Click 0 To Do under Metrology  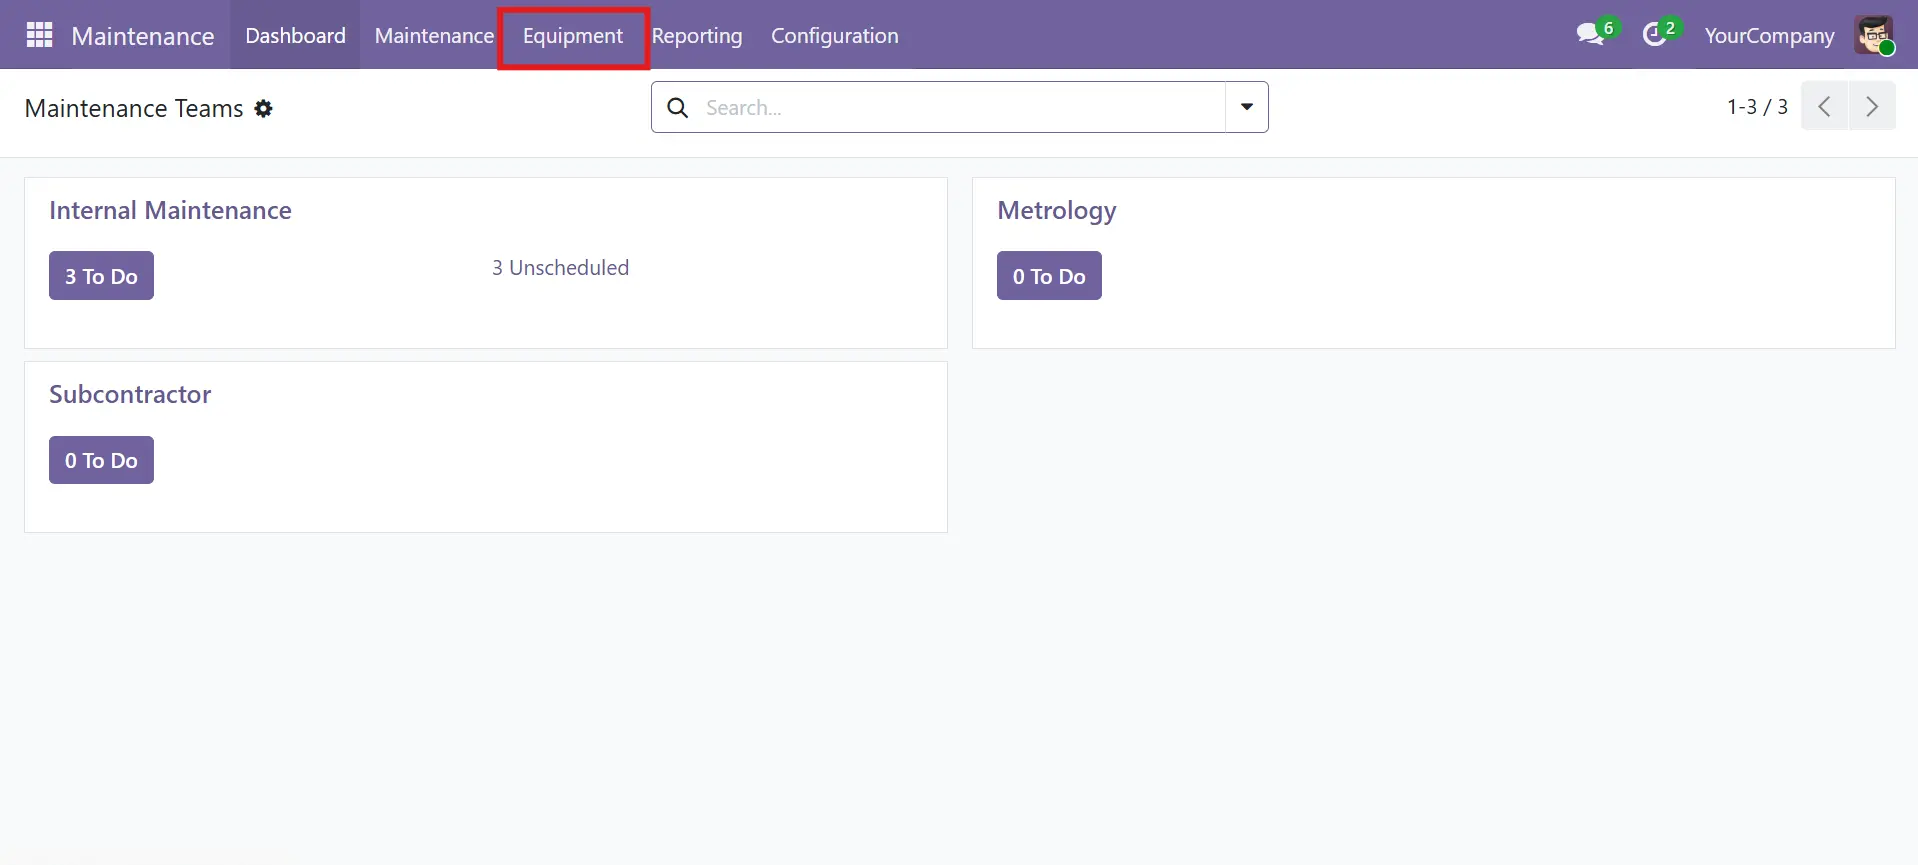point(1049,276)
